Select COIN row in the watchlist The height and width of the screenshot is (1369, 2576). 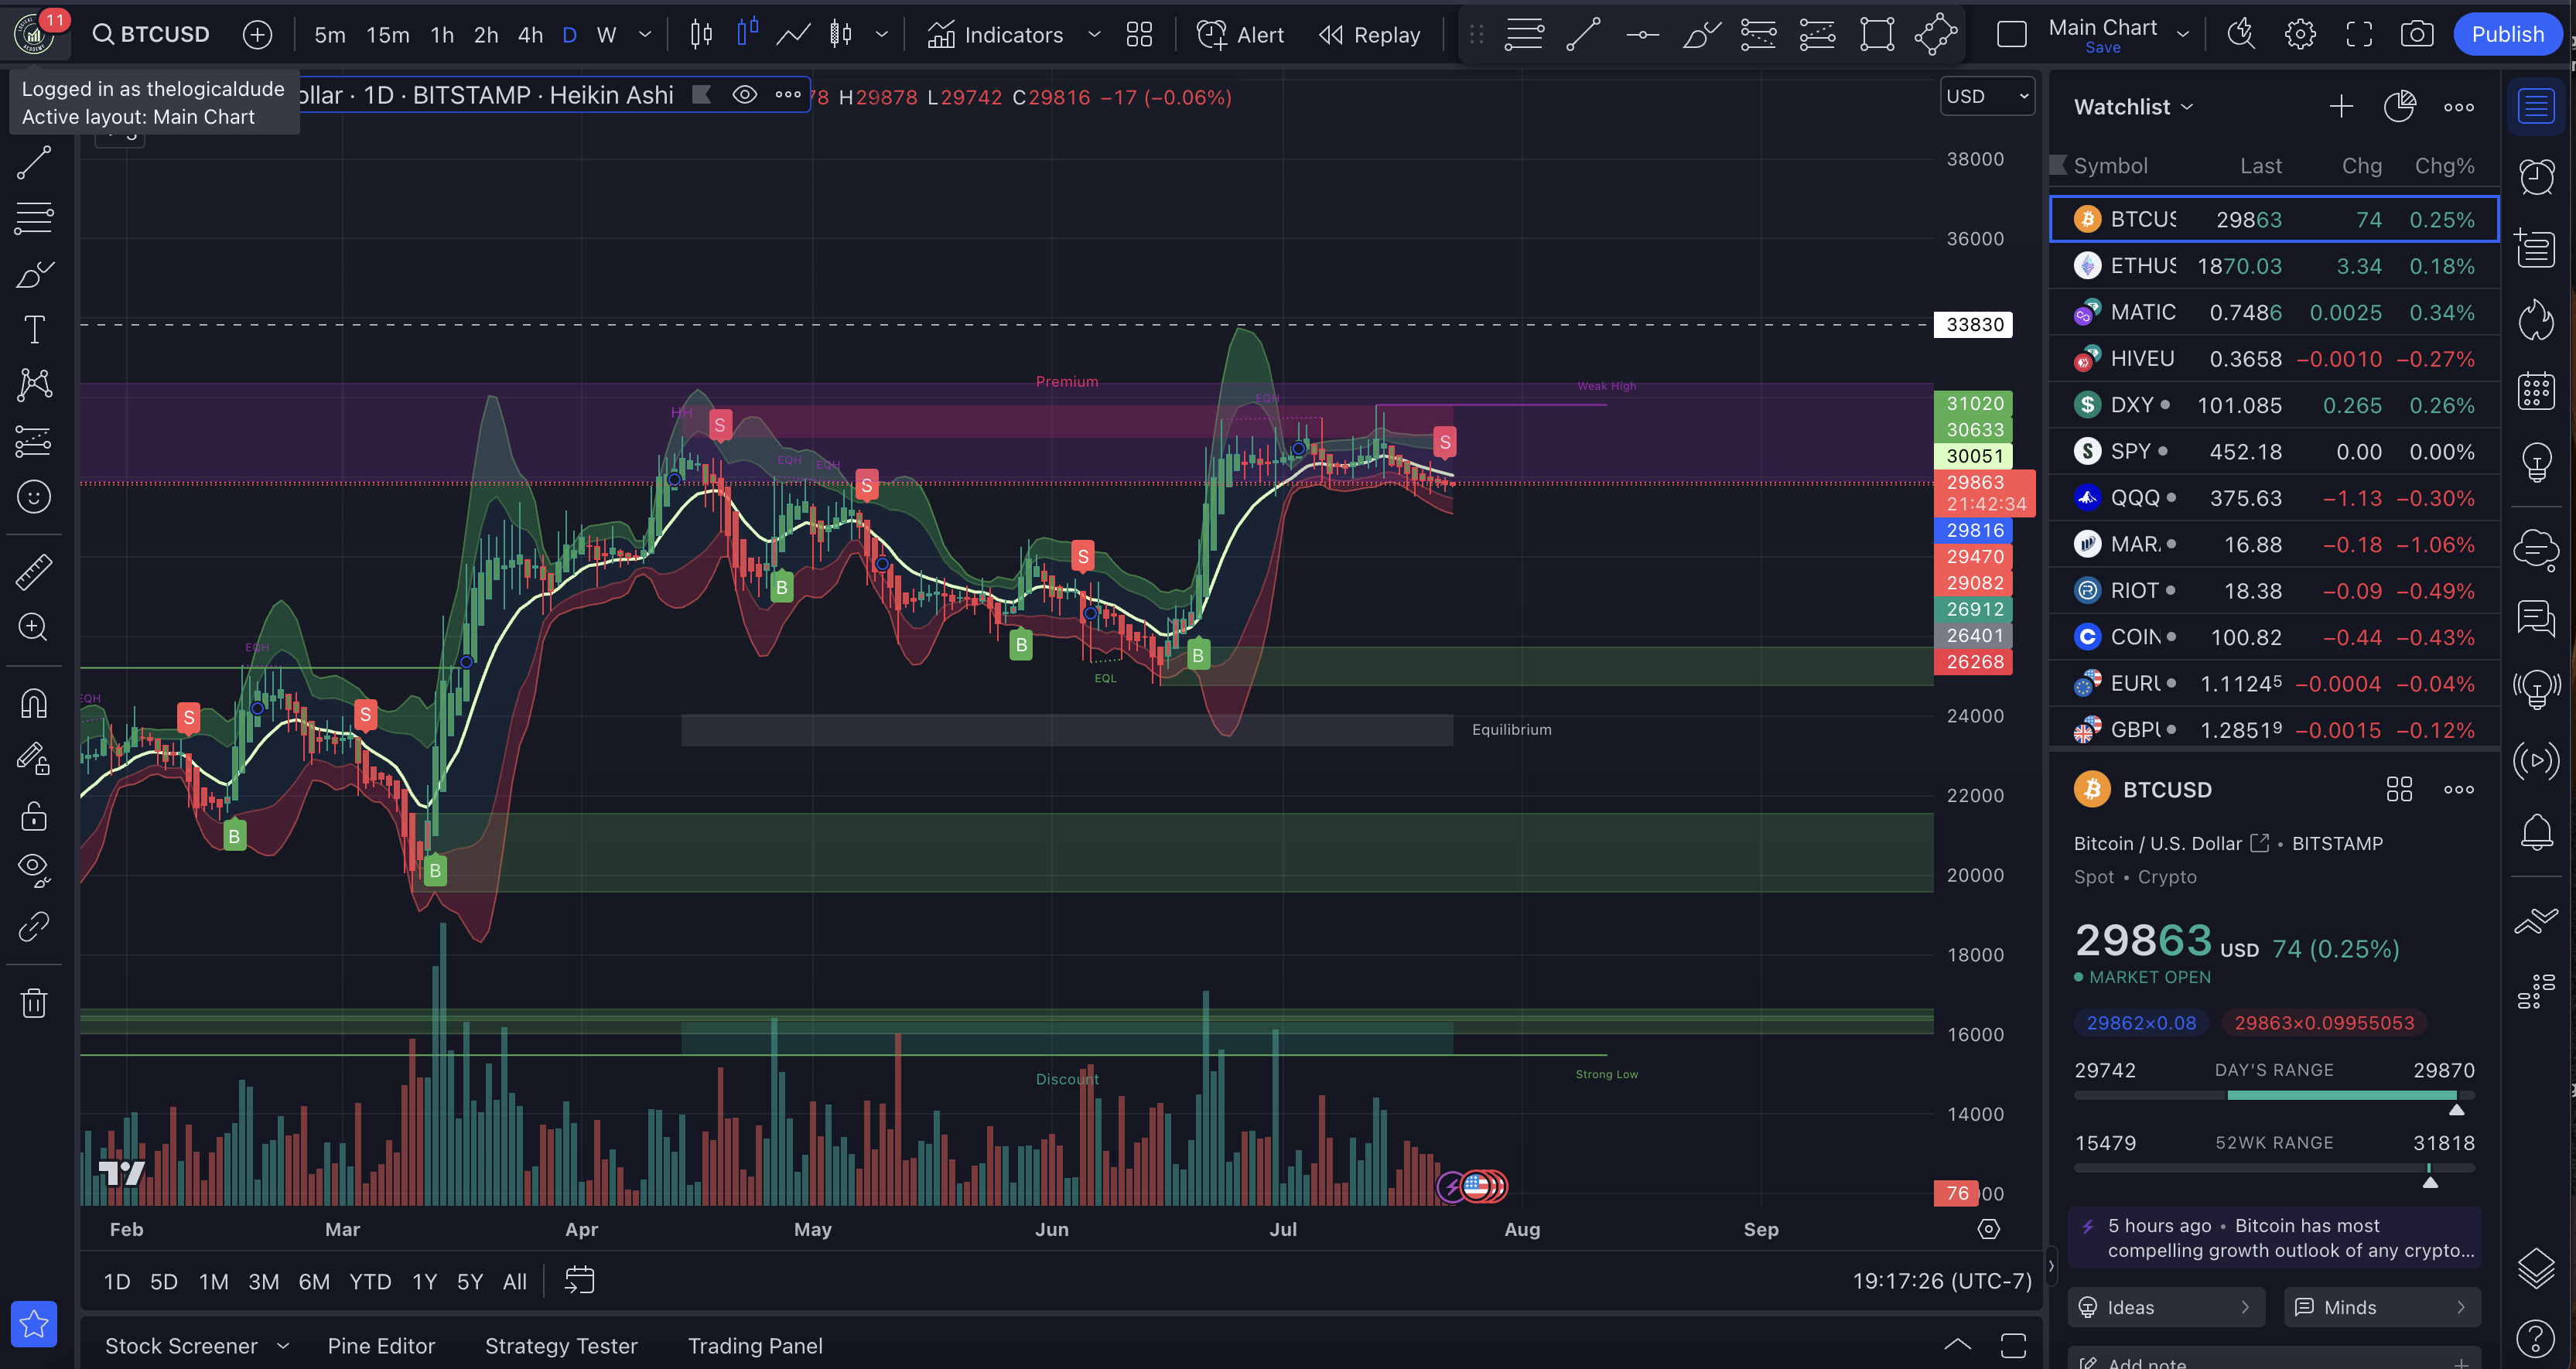coord(2273,637)
